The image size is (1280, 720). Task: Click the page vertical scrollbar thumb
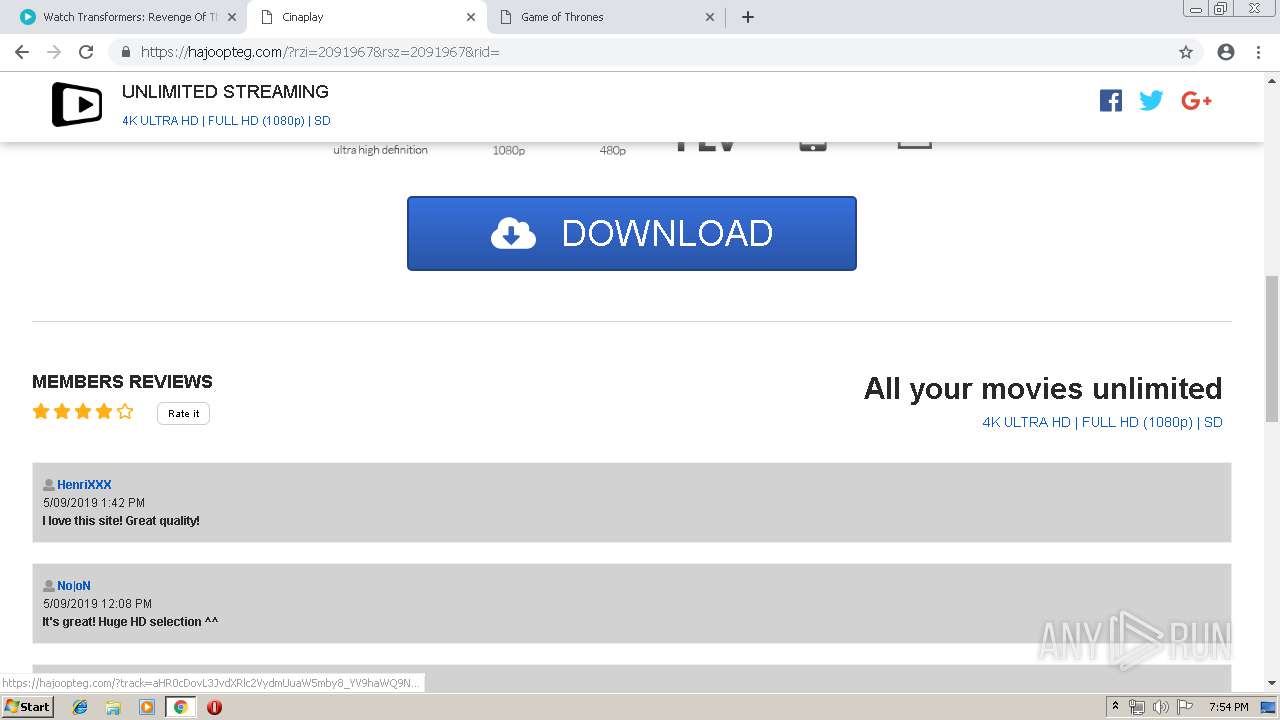tap(1272, 348)
